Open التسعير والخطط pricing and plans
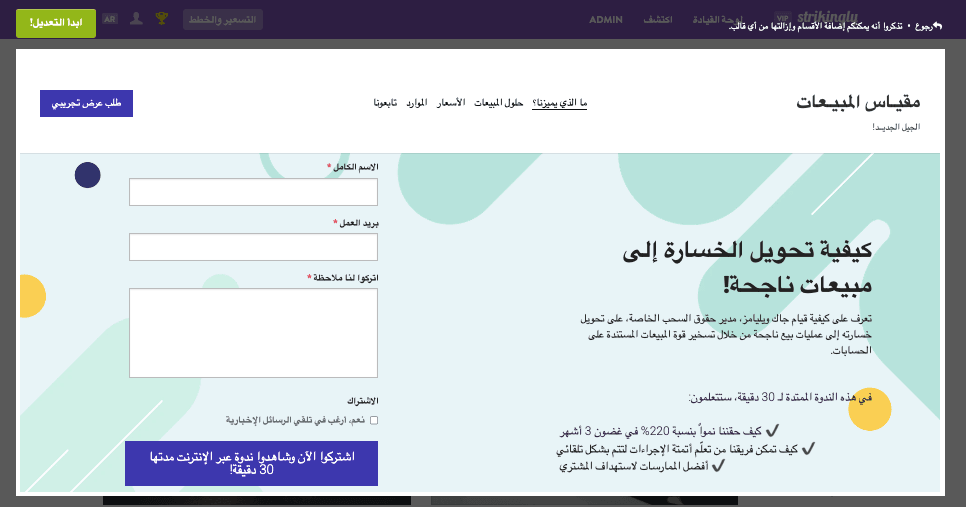The width and height of the screenshot is (966, 507). [x=223, y=20]
